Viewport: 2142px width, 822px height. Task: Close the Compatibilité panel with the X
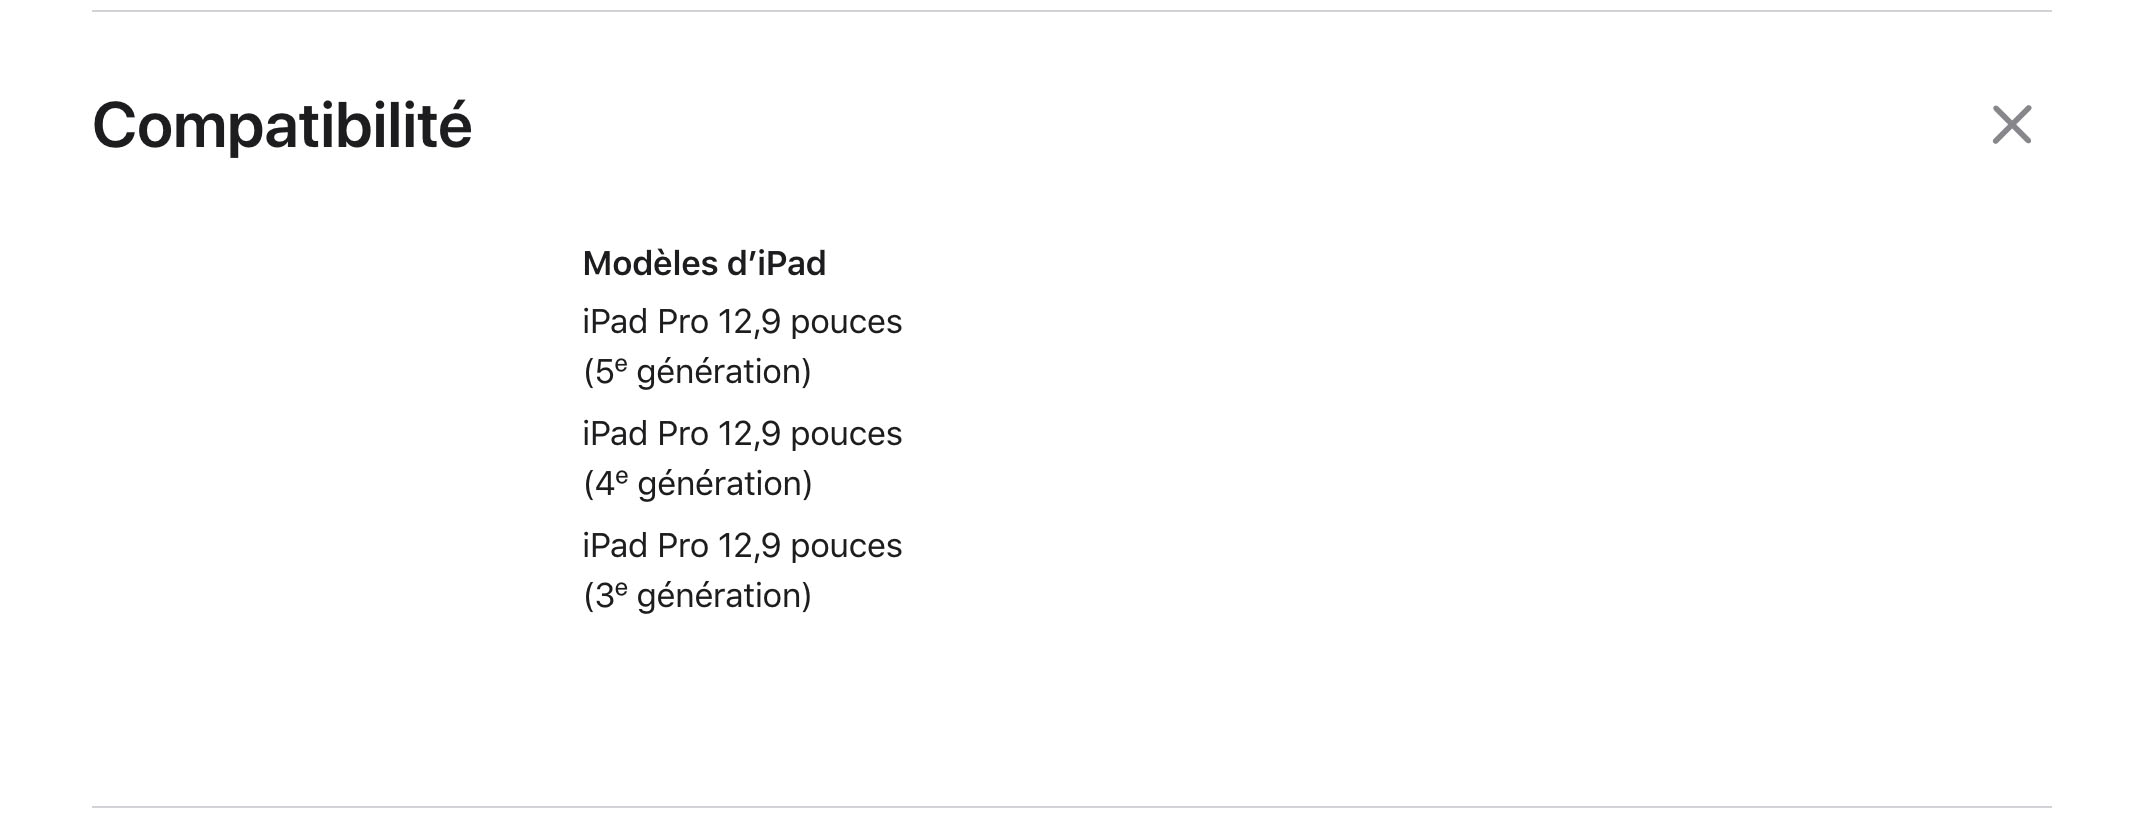click(2011, 125)
